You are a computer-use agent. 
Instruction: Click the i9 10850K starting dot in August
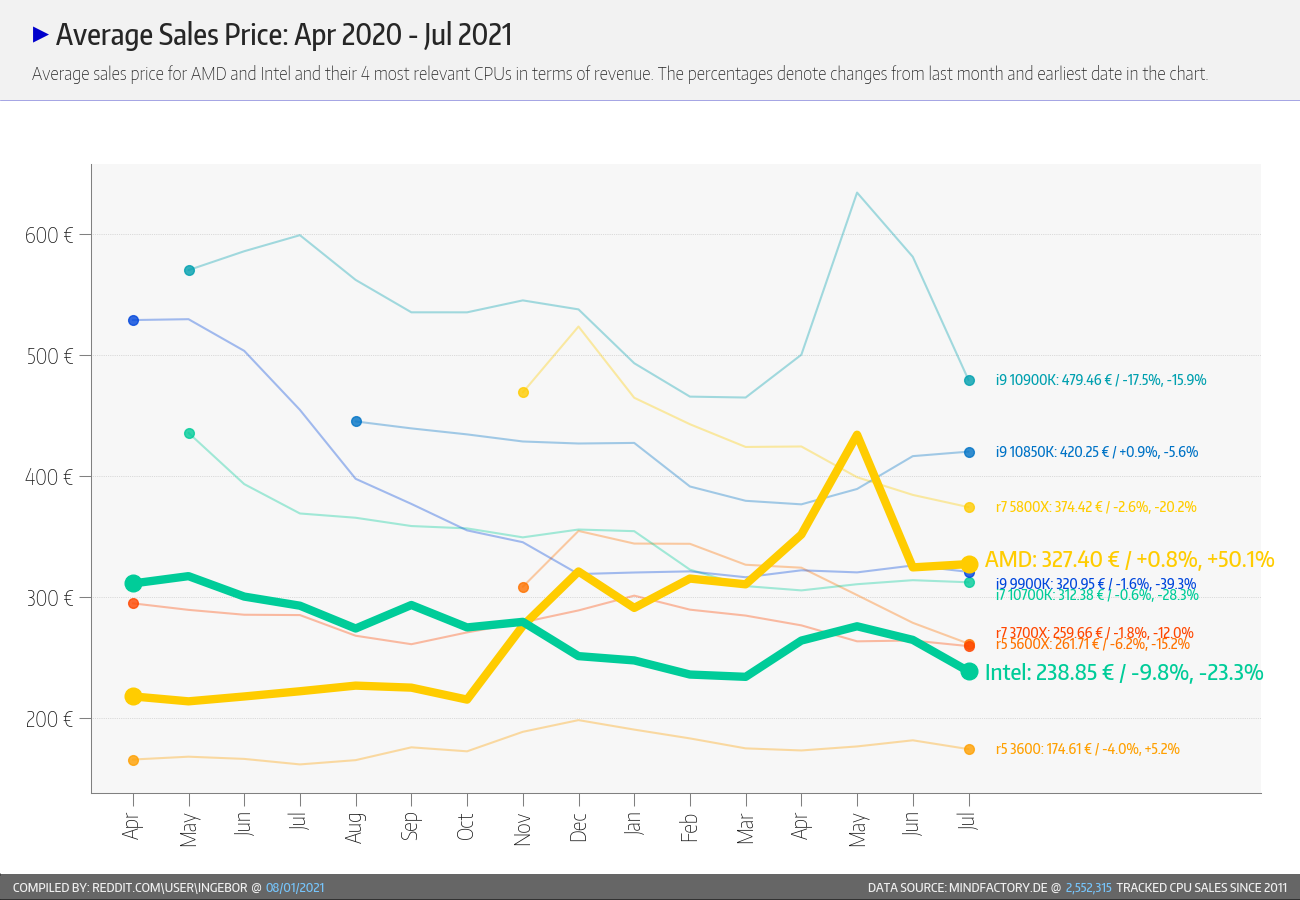[356, 422]
